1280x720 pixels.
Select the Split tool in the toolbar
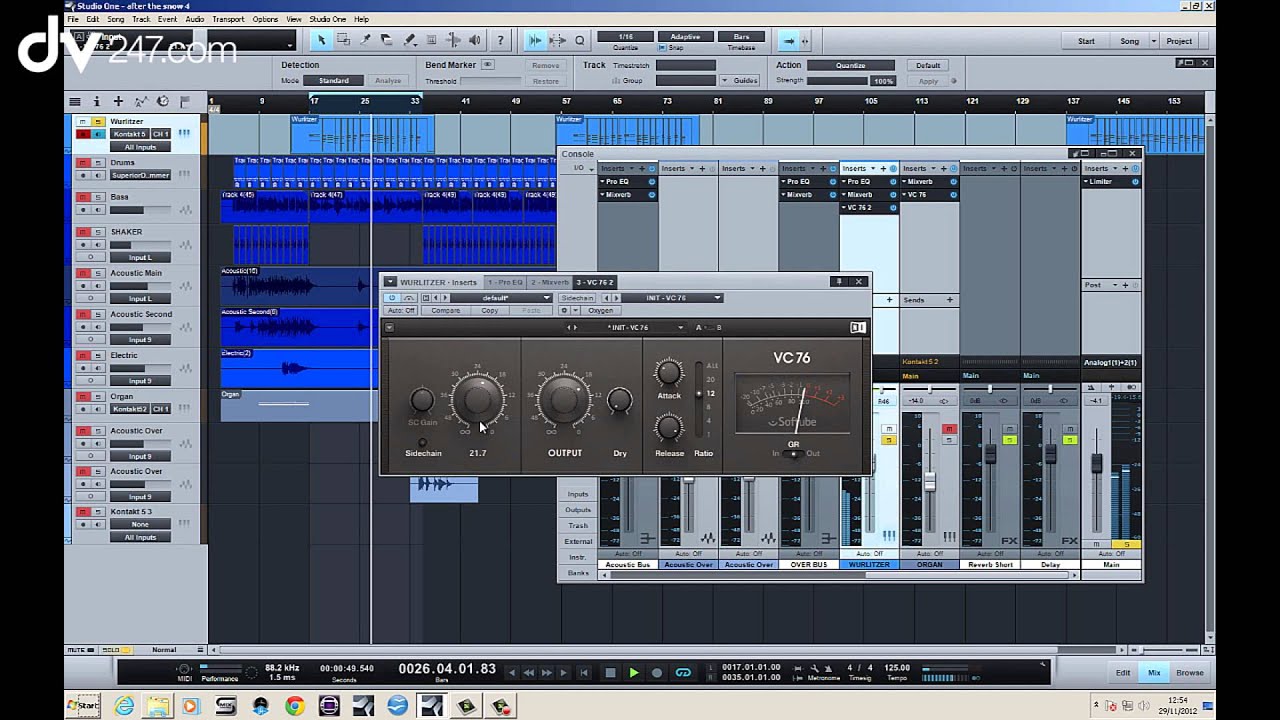pyautogui.click(x=365, y=40)
